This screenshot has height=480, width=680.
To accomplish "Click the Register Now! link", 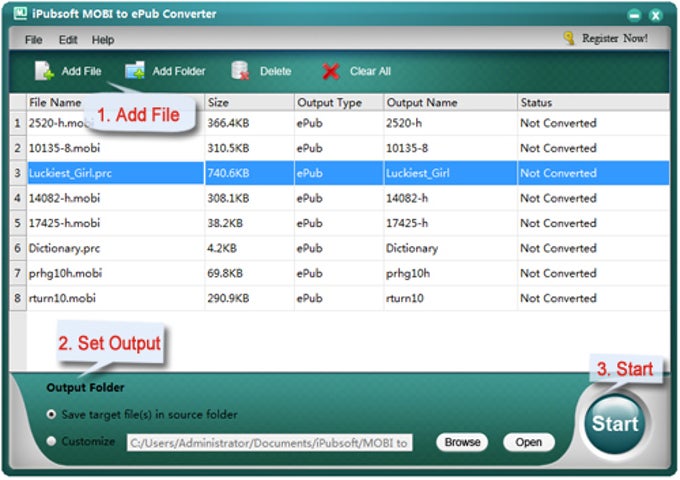I will [615, 39].
